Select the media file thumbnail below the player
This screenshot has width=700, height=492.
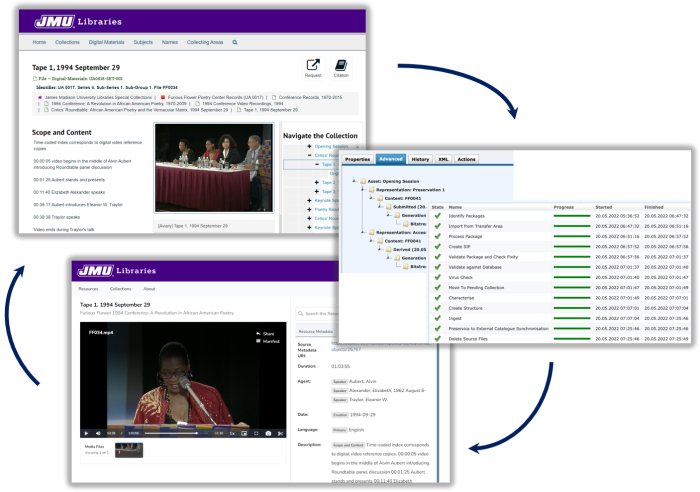[129, 450]
